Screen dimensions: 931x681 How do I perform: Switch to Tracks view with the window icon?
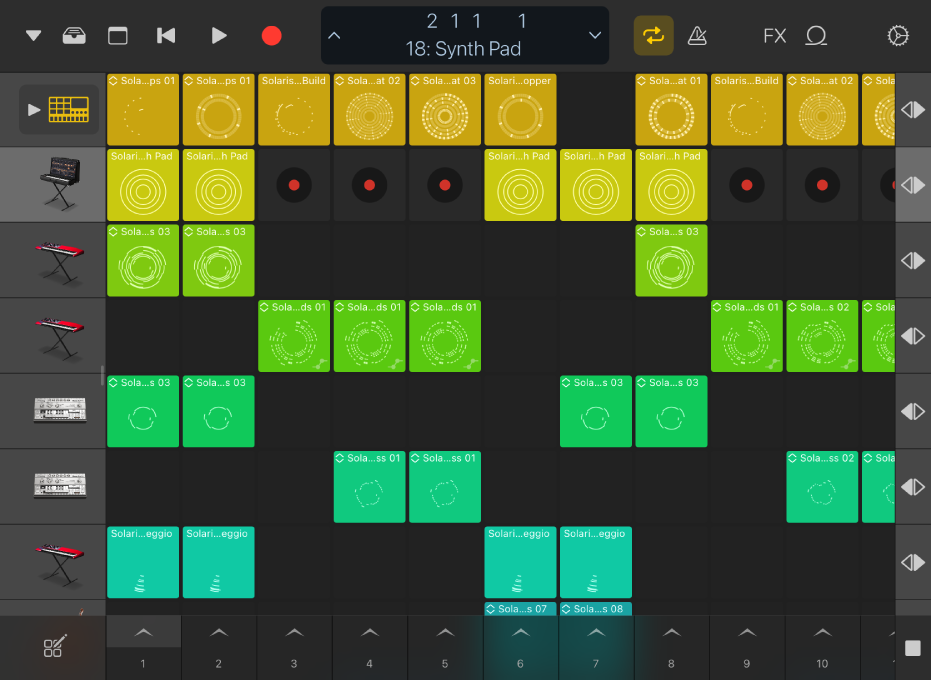pos(117,35)
